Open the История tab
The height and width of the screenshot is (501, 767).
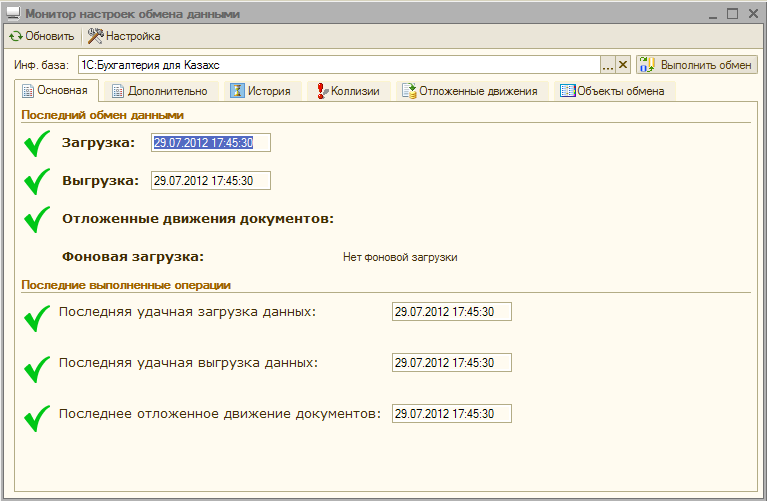[260, 91]
